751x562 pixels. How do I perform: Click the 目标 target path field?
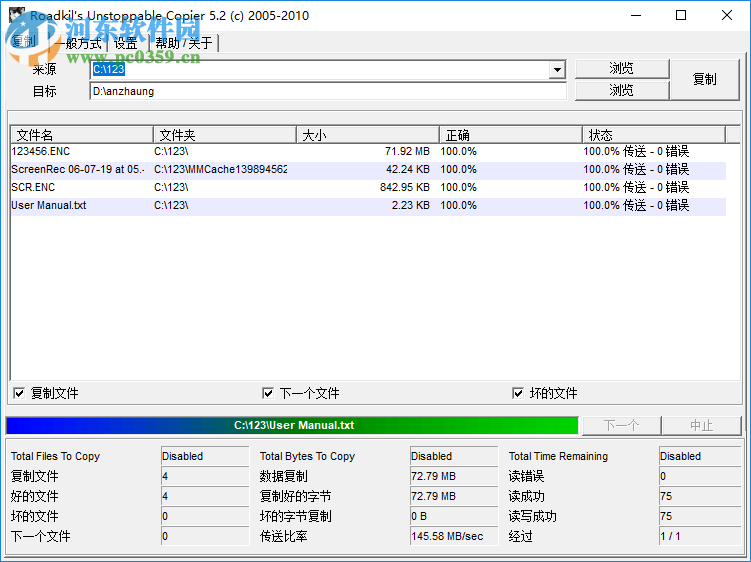tap(328, 91)
